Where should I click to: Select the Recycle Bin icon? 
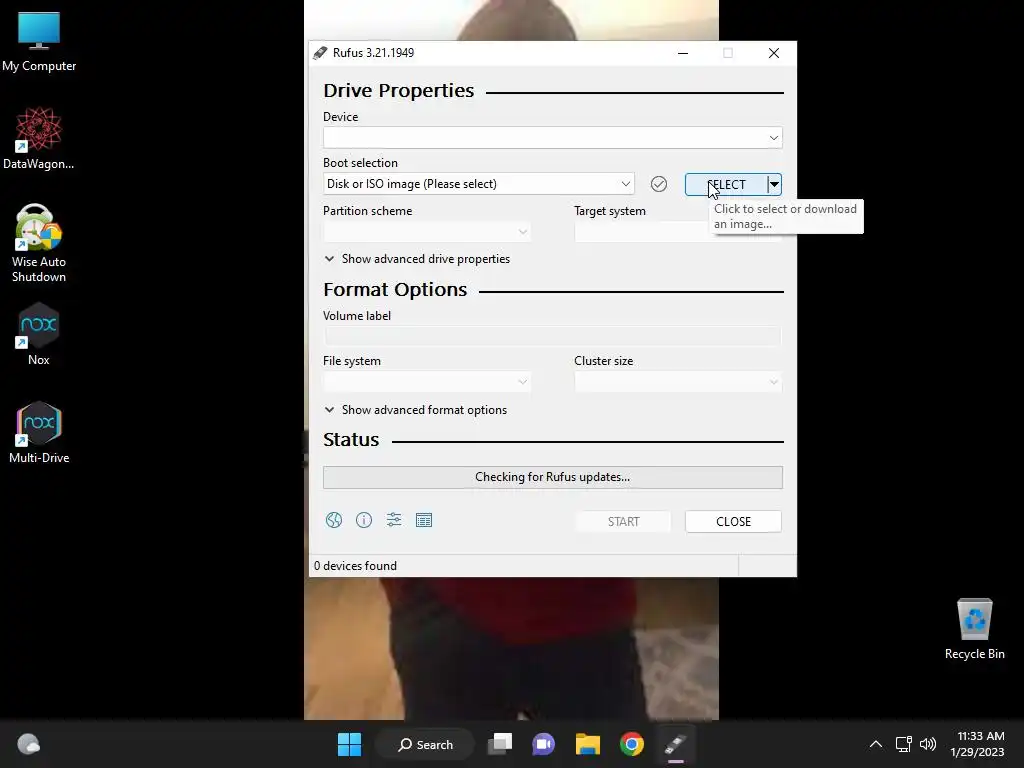[x=974, y=629]
